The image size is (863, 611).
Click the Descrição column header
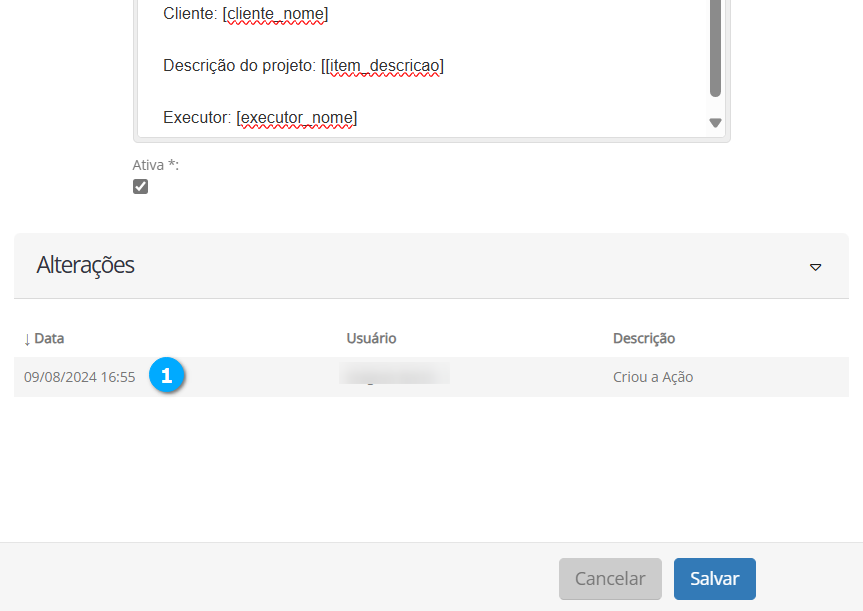[x=643, y=338]
